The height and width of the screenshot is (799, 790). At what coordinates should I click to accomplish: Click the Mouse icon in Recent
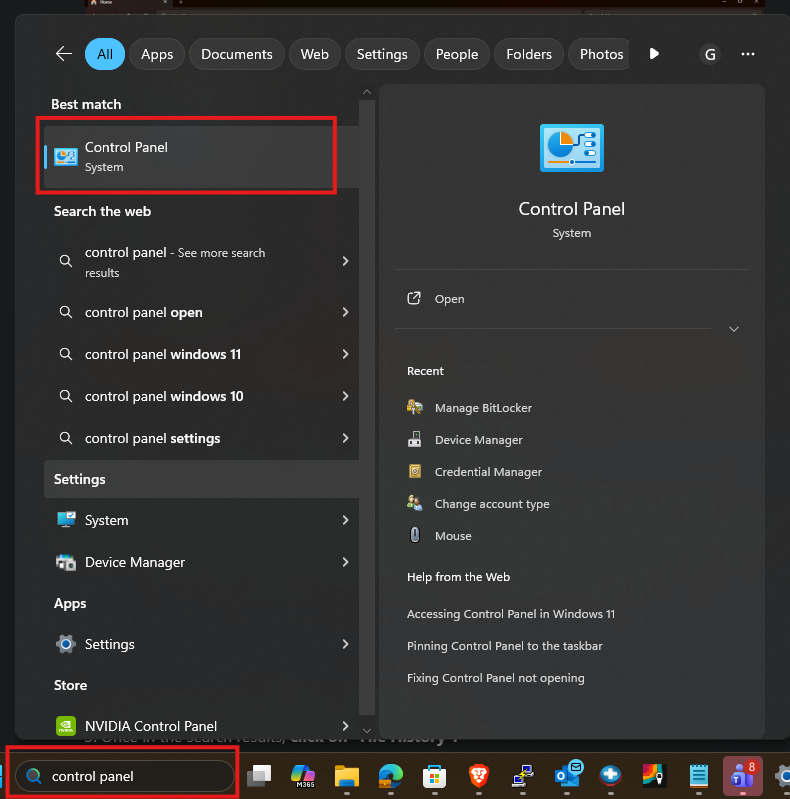click(x=415, y=535)
